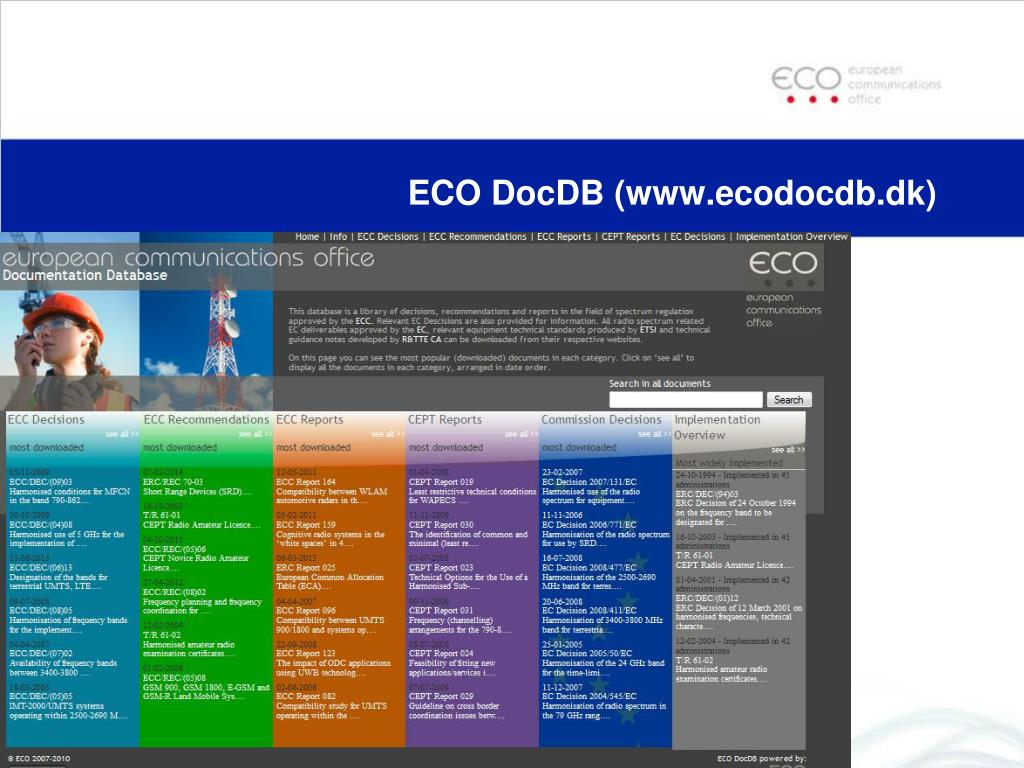The height and width of the screenshot is (768, 1024).
Task: Click the CEPT Reports column heading
Action: 445,420
